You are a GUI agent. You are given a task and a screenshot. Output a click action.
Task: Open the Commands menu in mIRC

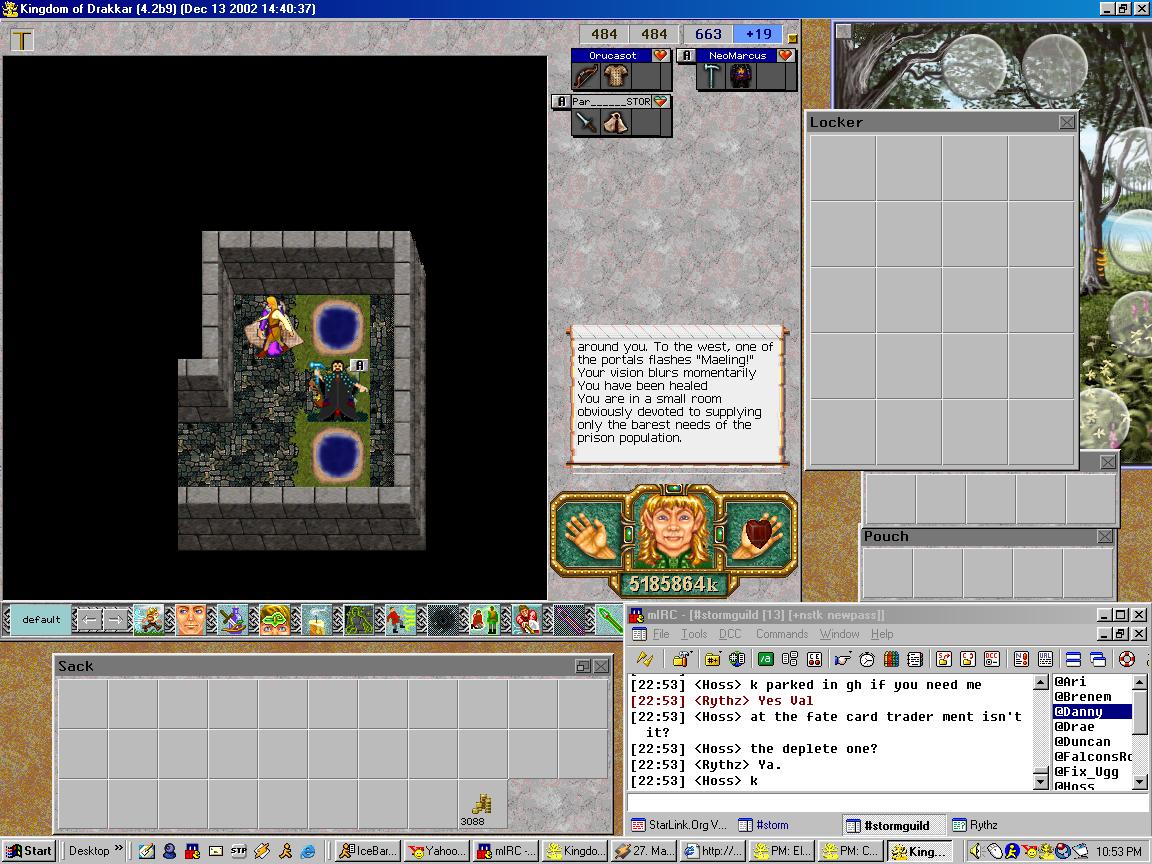(x=781, y=634)
